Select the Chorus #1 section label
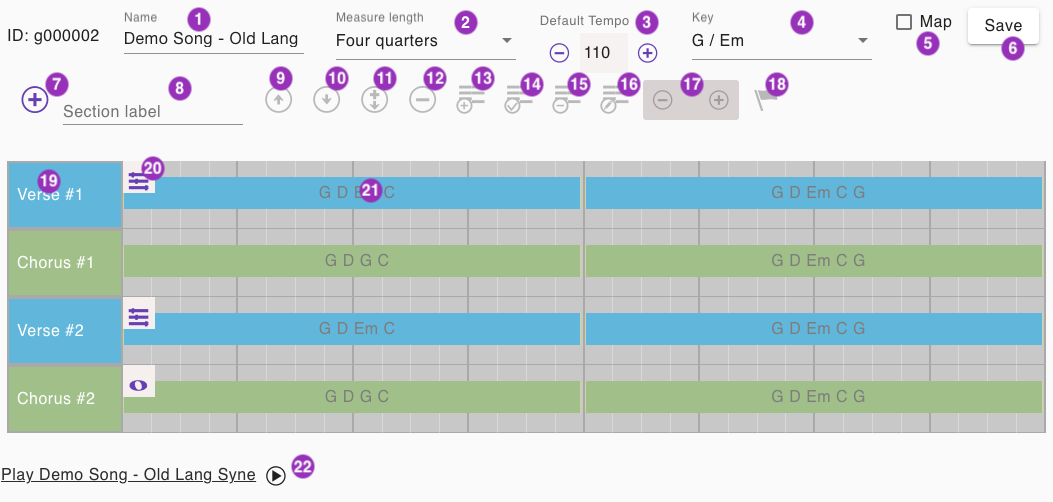 (64, 262)
